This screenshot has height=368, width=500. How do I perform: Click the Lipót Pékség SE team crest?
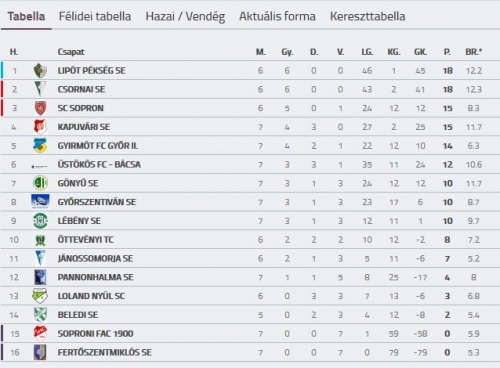(x=40, y=71)
